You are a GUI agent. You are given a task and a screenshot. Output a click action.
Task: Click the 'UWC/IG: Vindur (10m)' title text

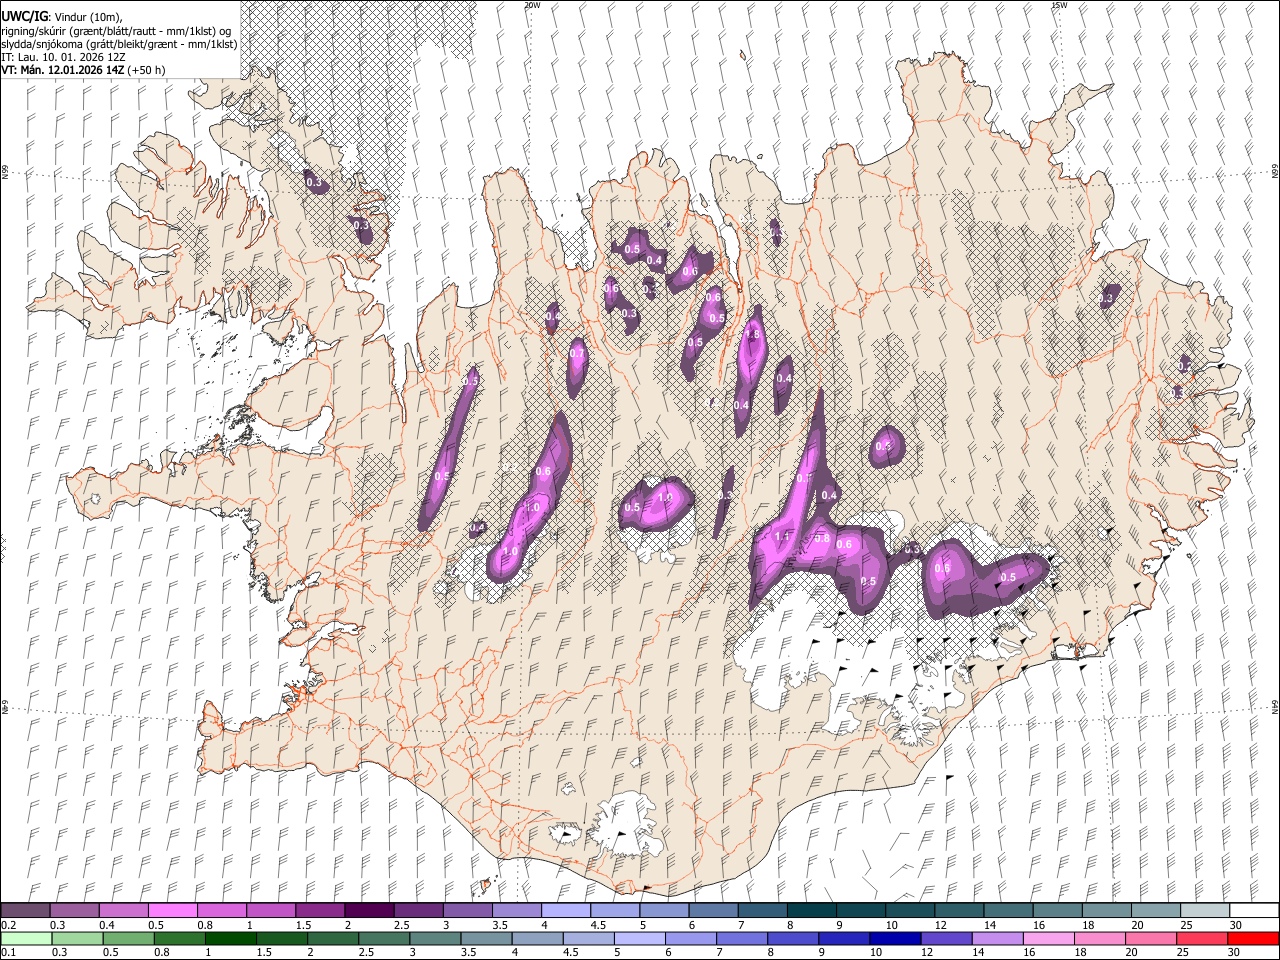[x=62, y=17]
